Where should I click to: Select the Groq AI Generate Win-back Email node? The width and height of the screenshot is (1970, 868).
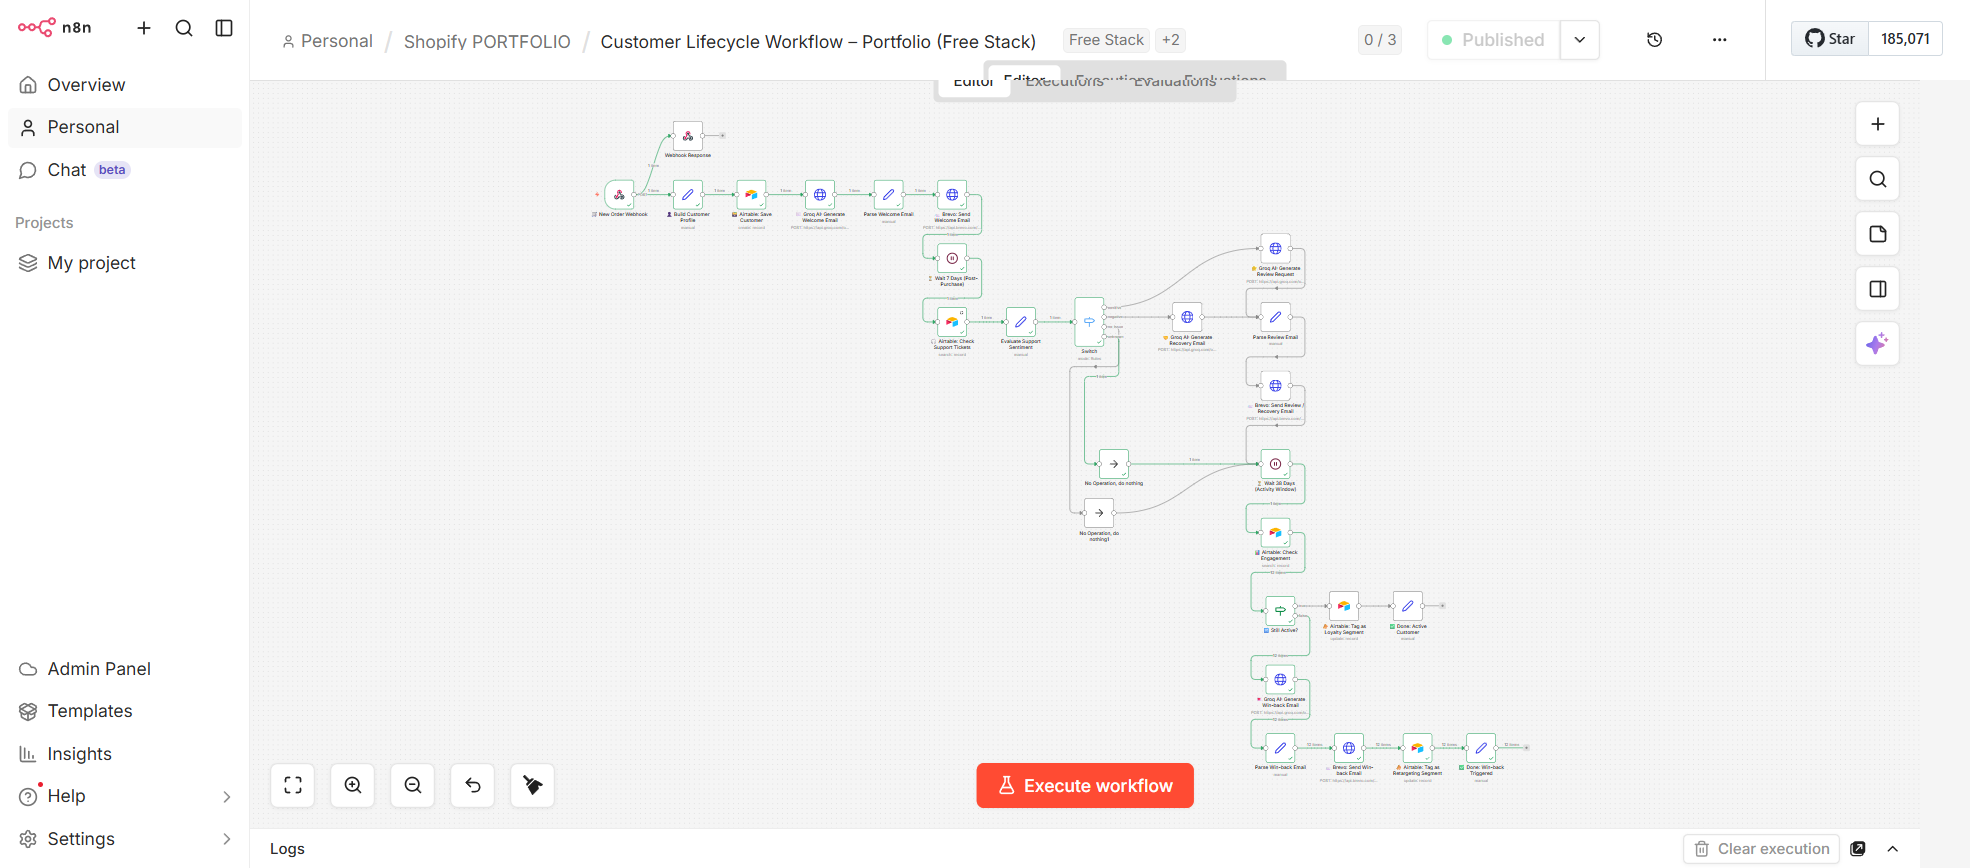(1280, 680)
